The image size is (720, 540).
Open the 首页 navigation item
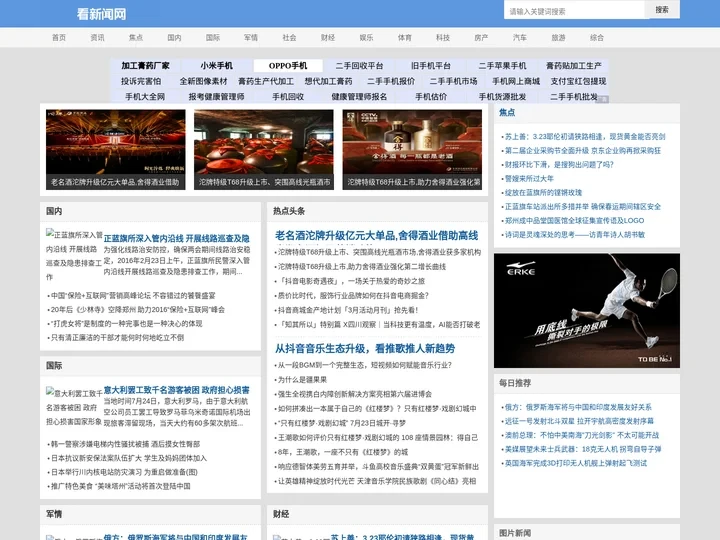[59, 38]
